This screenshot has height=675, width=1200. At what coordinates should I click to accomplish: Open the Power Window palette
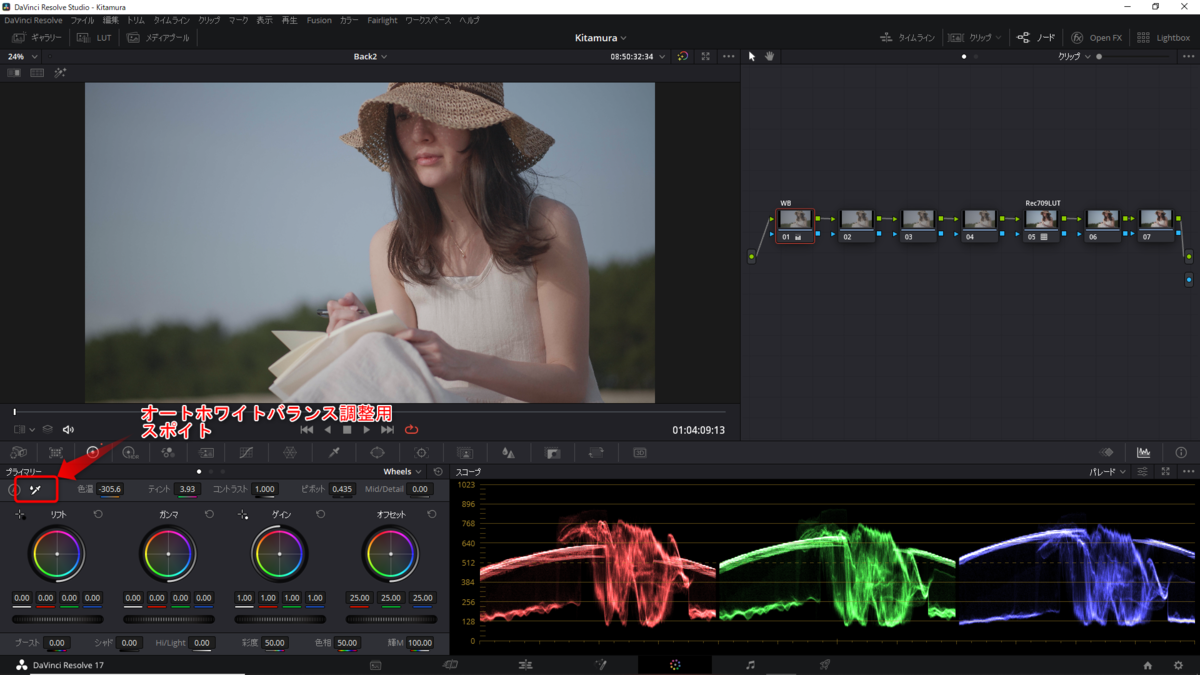[377, 453]
